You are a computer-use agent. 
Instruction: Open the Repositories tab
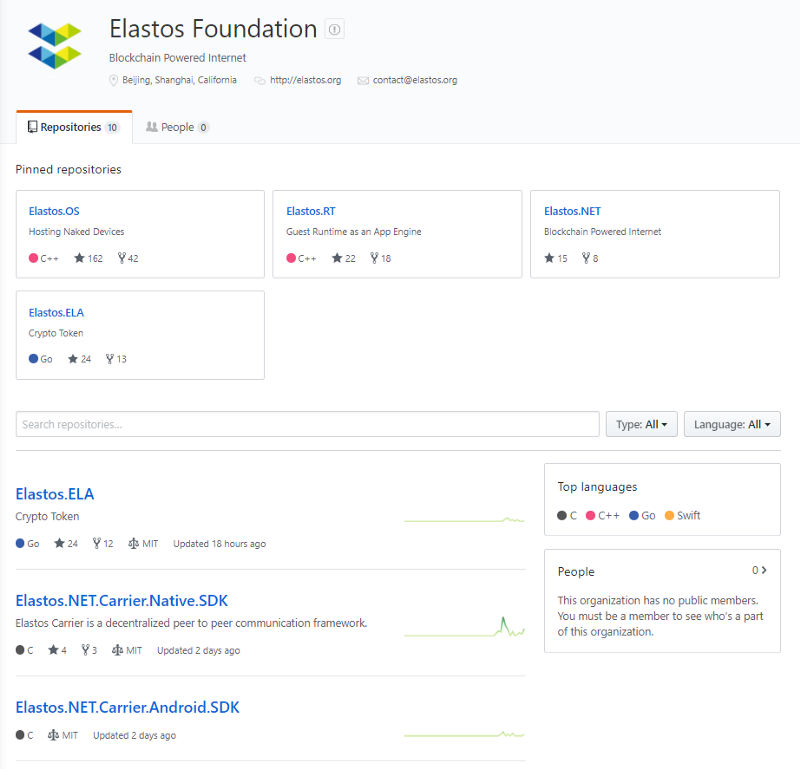tap(74, 127)
